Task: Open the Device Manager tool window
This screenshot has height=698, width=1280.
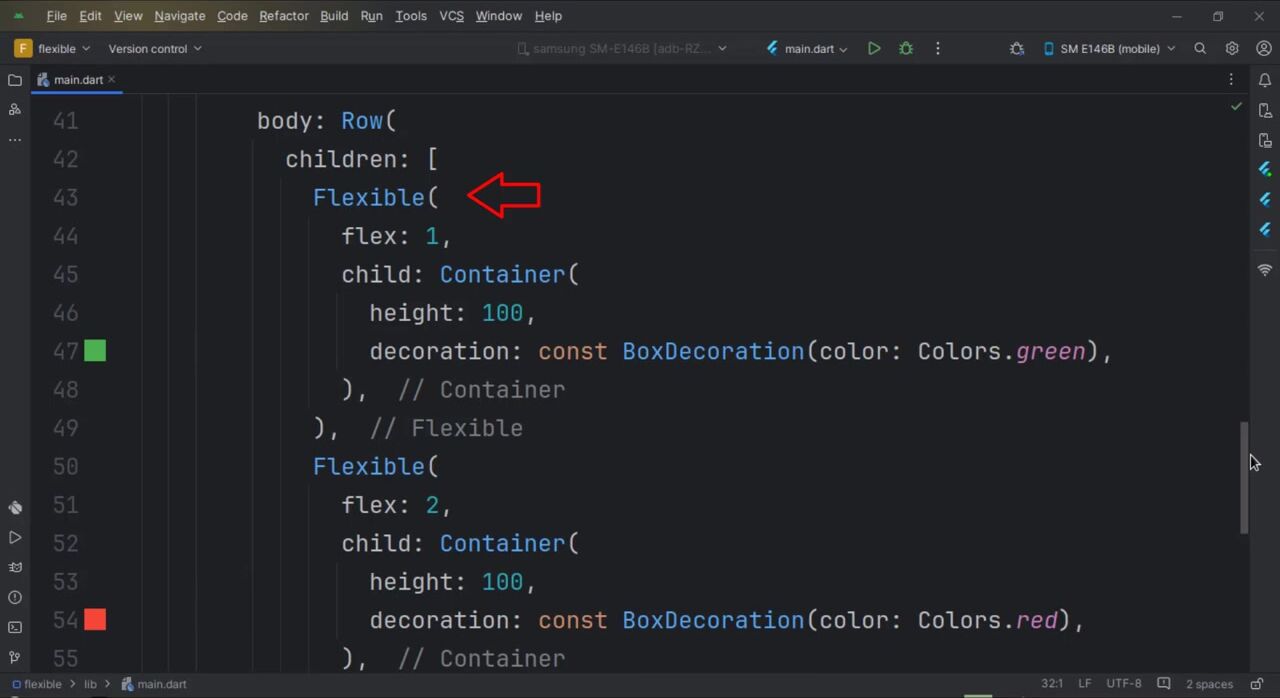Action: pyautogui.click(x=1265, y=110)
